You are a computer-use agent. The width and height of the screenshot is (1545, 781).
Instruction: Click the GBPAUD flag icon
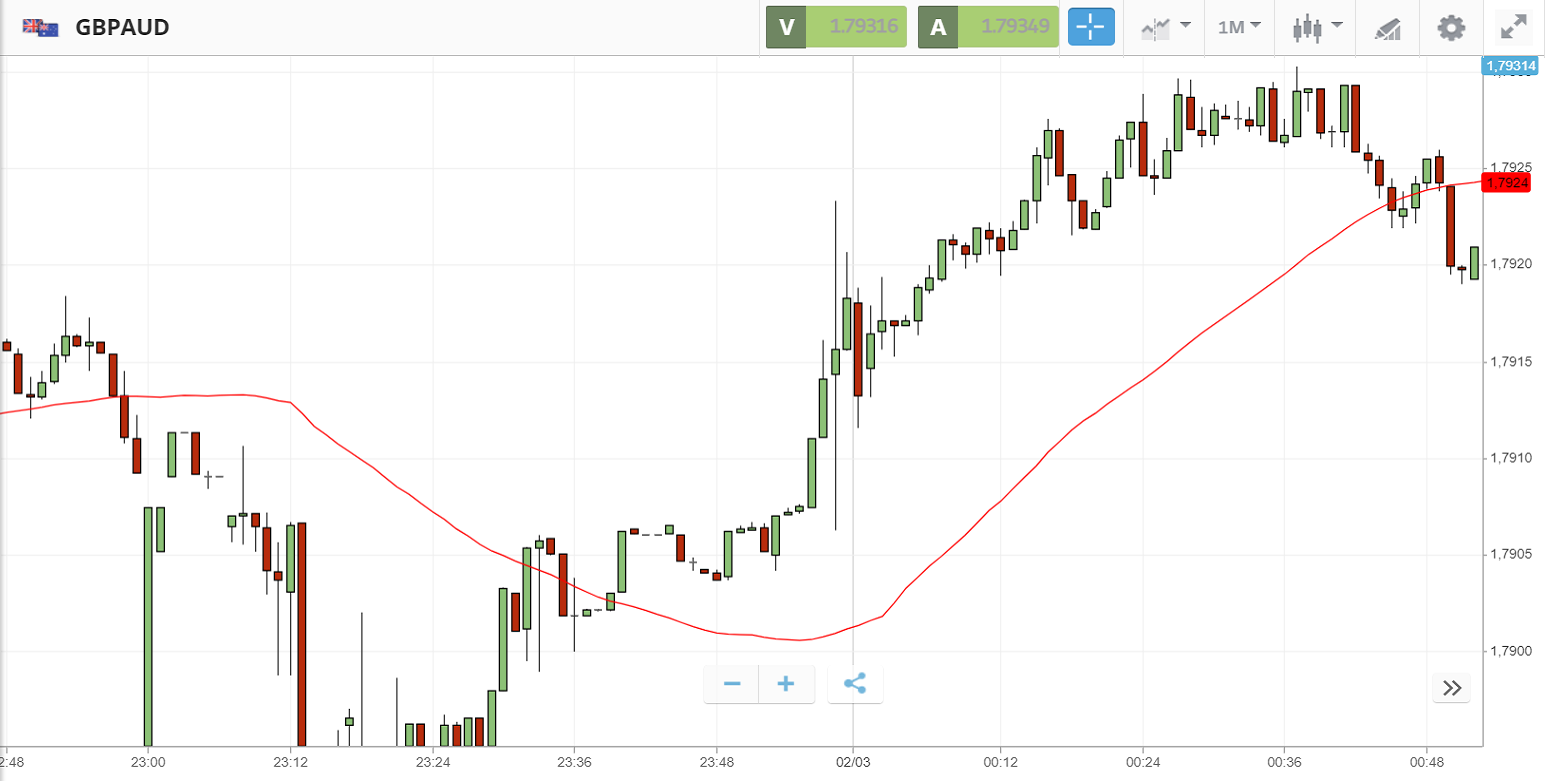pos(41,28)
